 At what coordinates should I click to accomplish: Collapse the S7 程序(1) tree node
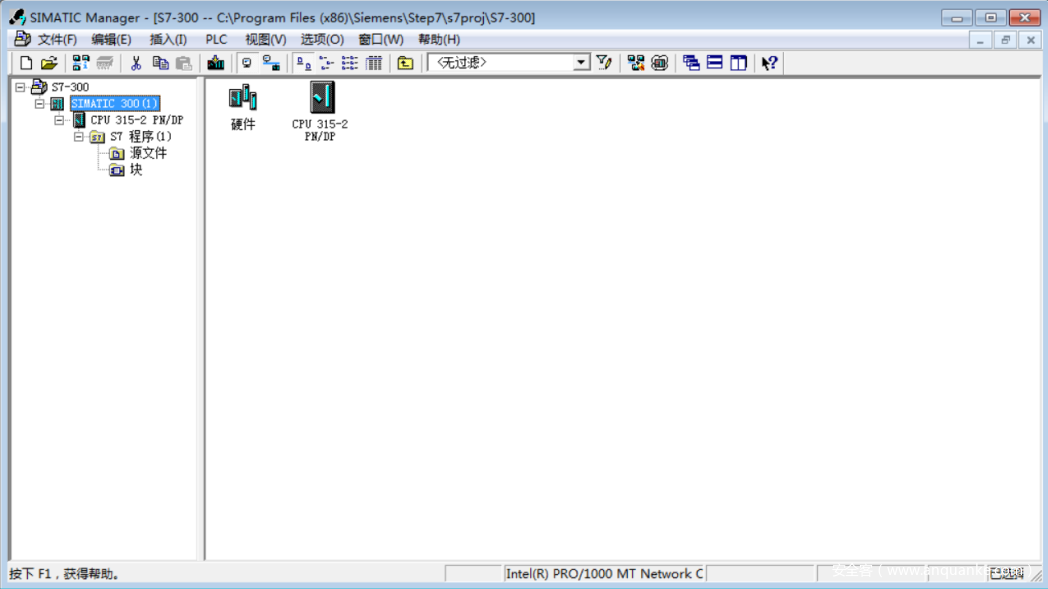[79, 137]
